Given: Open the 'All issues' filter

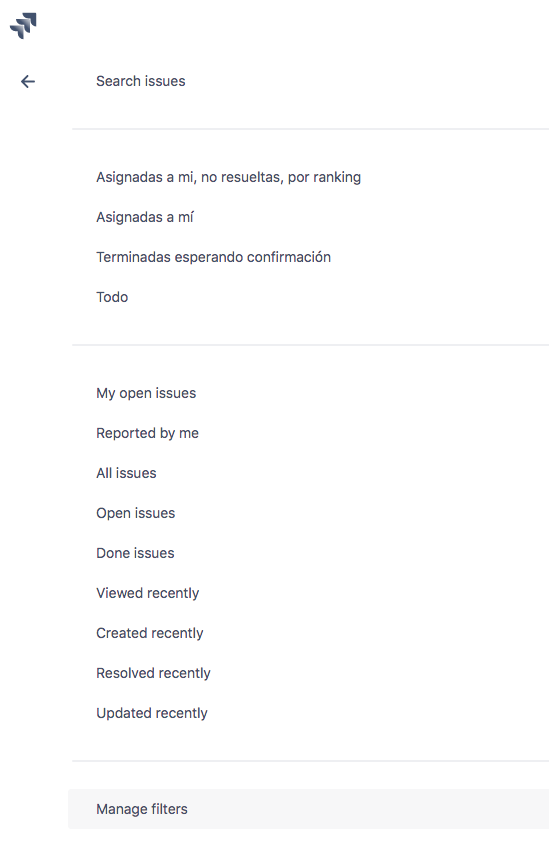Looking at the screenshot, I should point(126,473).
